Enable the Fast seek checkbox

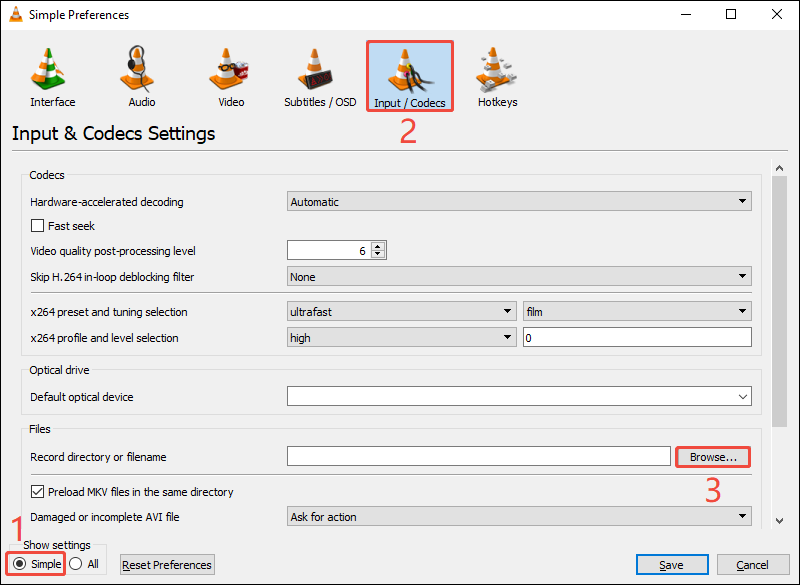pyautogui.click(x=37, y=225)
